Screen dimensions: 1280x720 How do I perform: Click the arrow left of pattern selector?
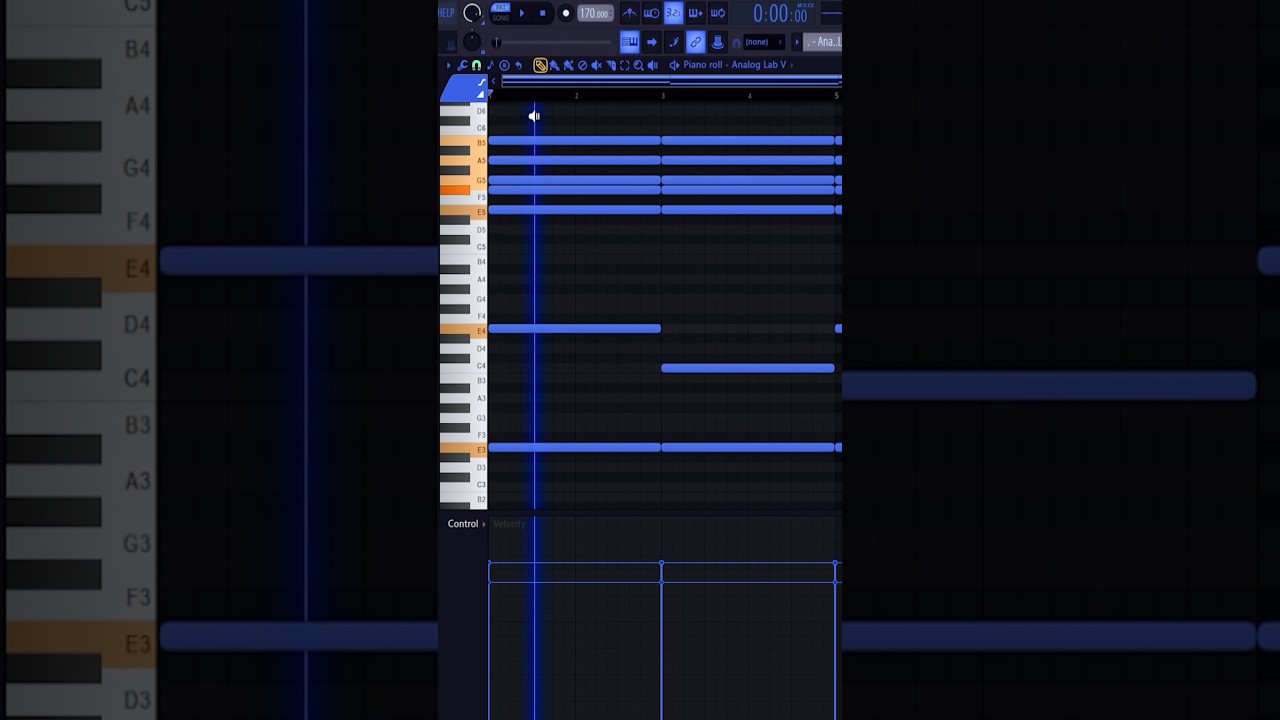coord(796,42)
